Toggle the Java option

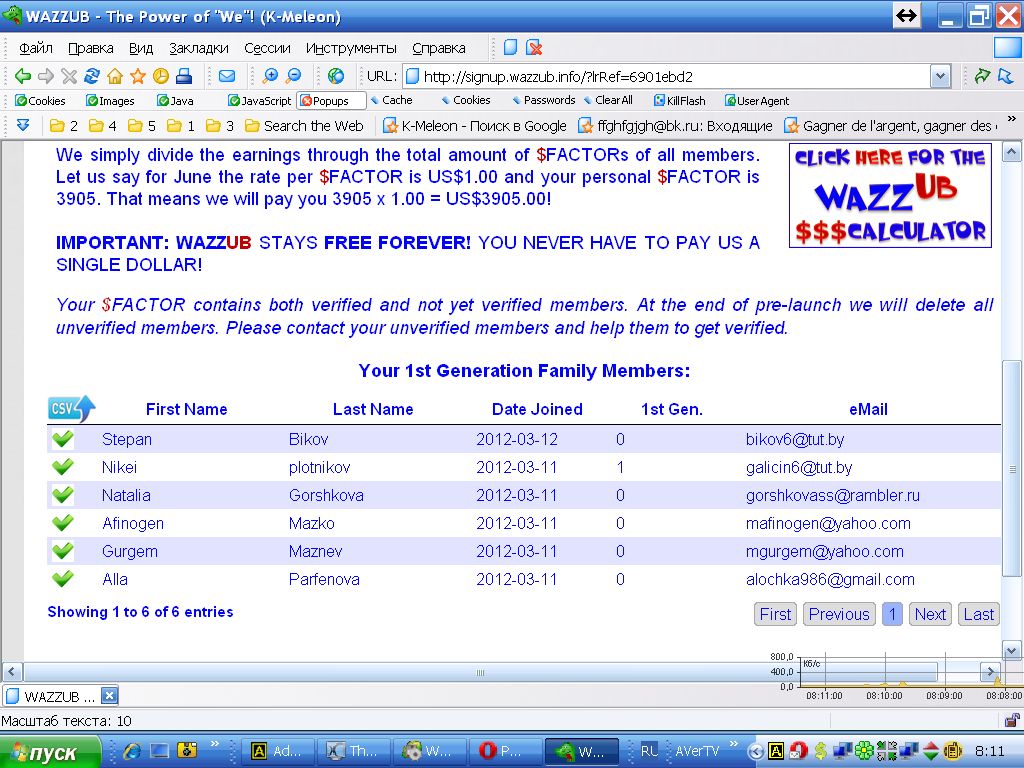pyautogui.click(x=175, y=101)
